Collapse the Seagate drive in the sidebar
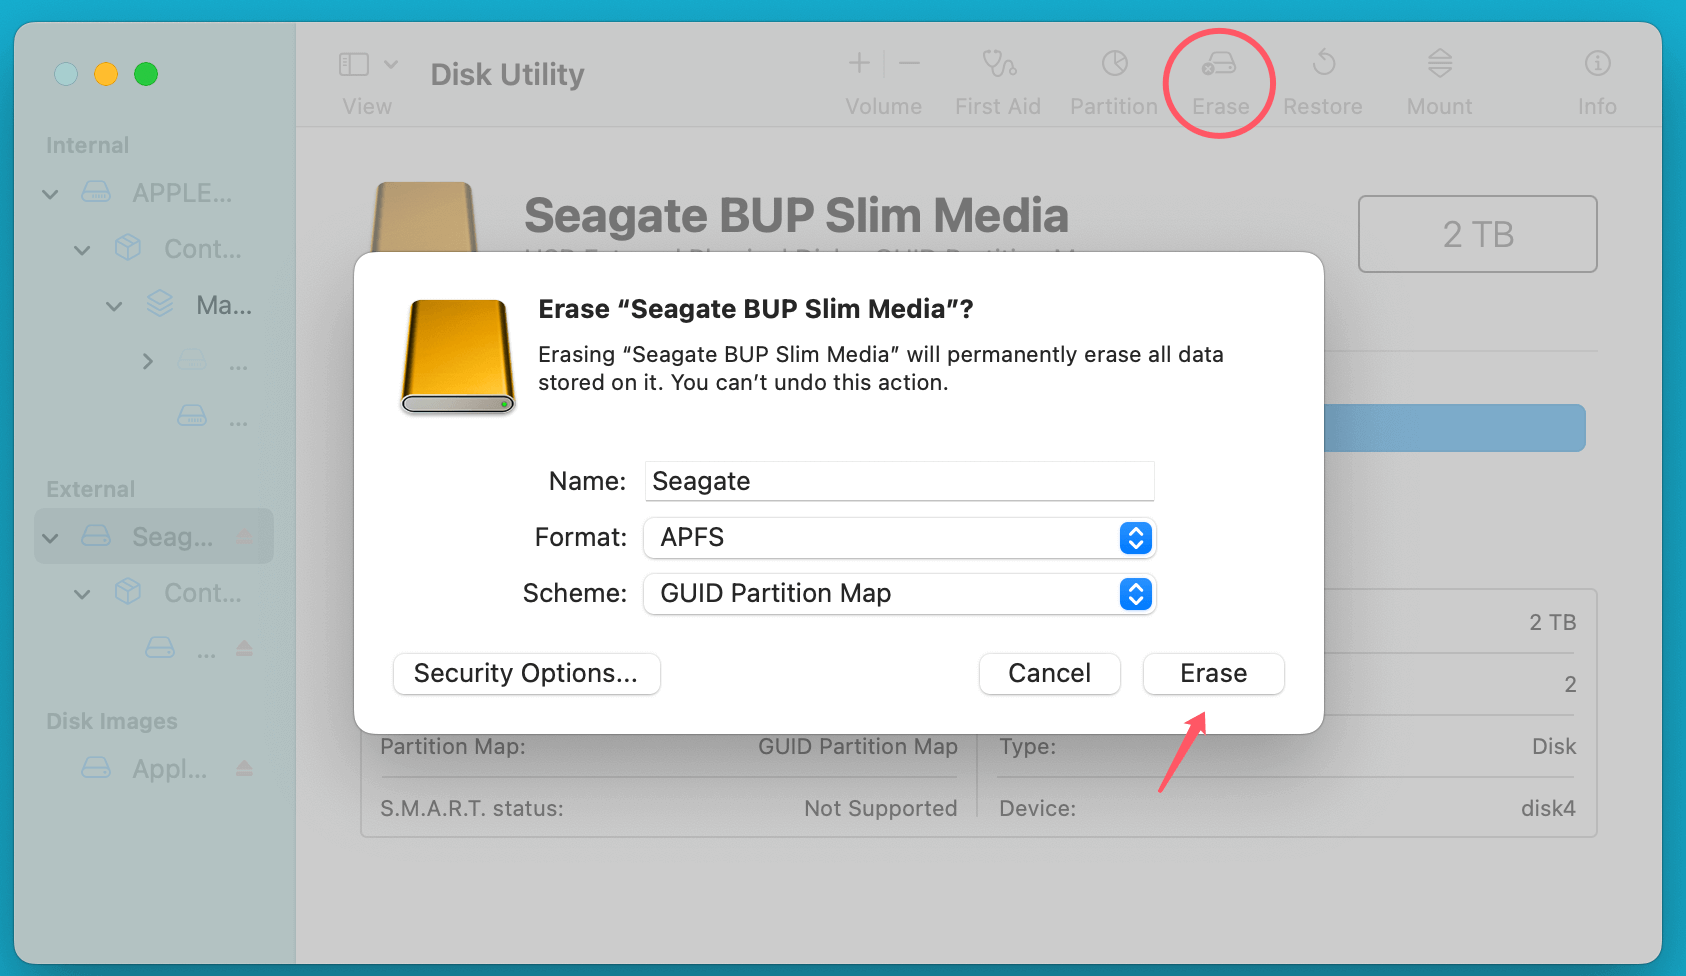 [49, 537]
